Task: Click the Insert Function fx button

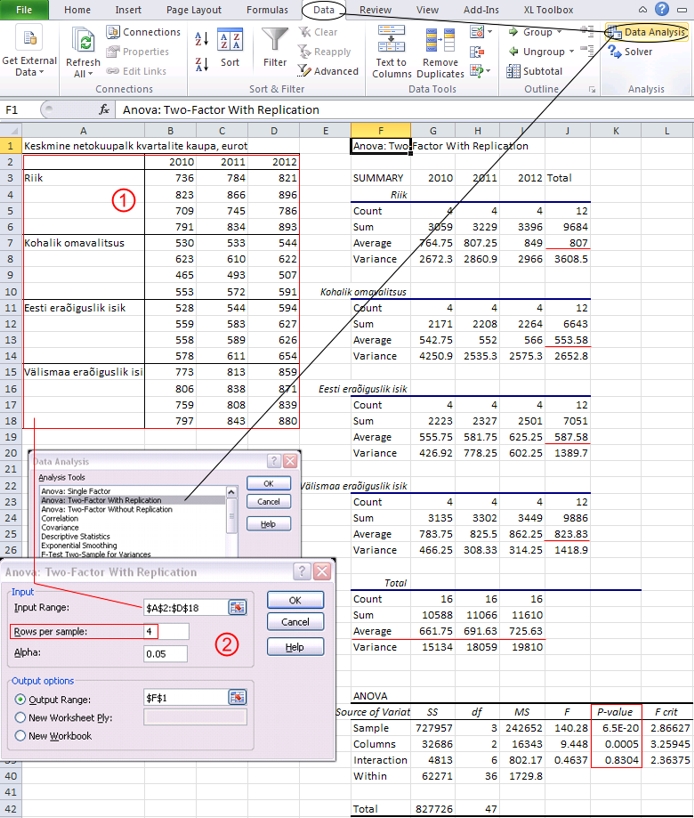Action: coord(104,110)
